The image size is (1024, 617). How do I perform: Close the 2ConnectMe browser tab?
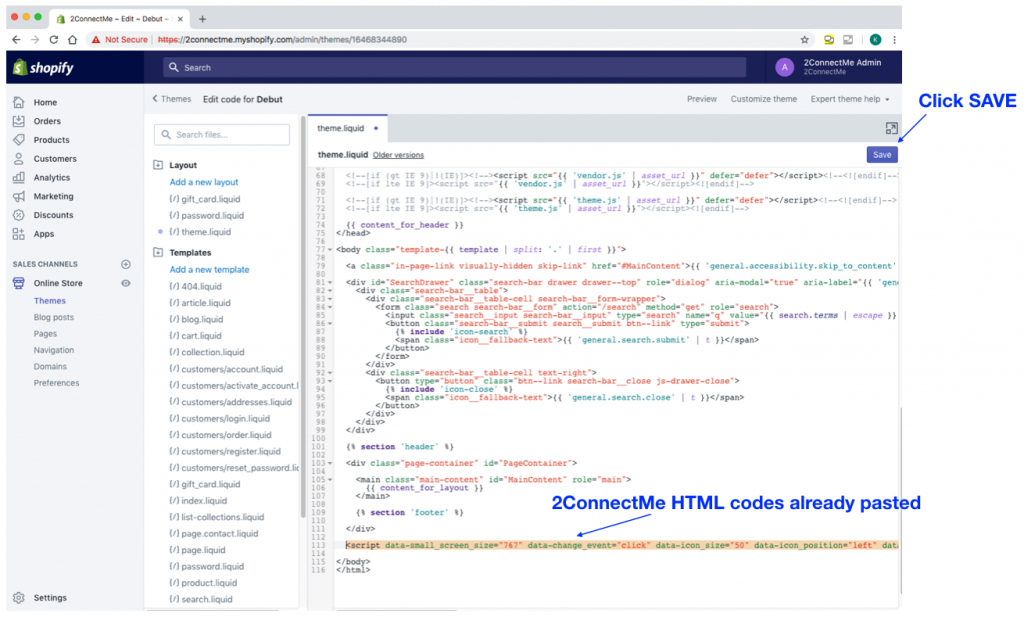[180, 19]
